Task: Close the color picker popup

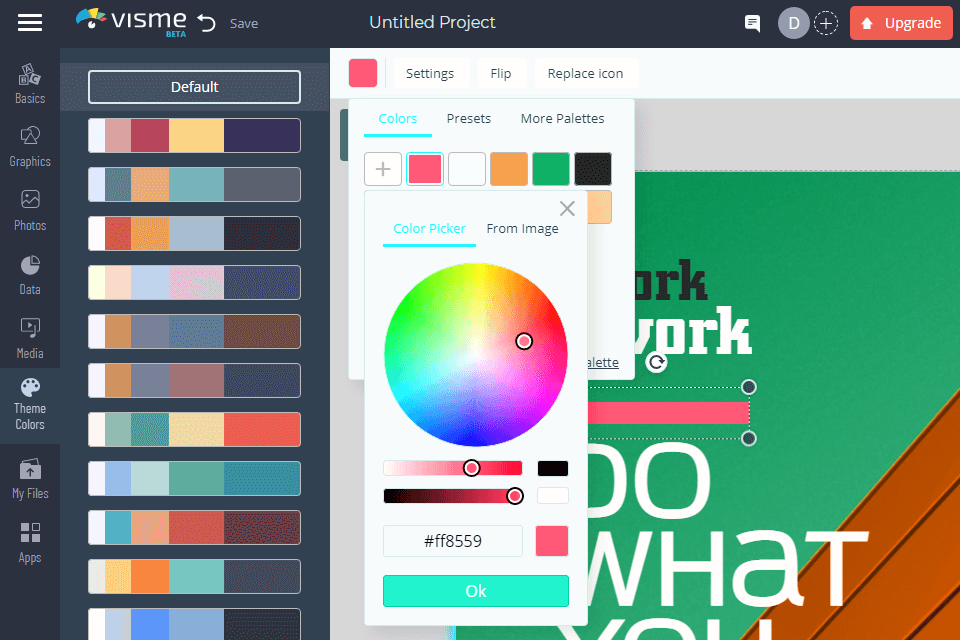Action: point(567,209)
